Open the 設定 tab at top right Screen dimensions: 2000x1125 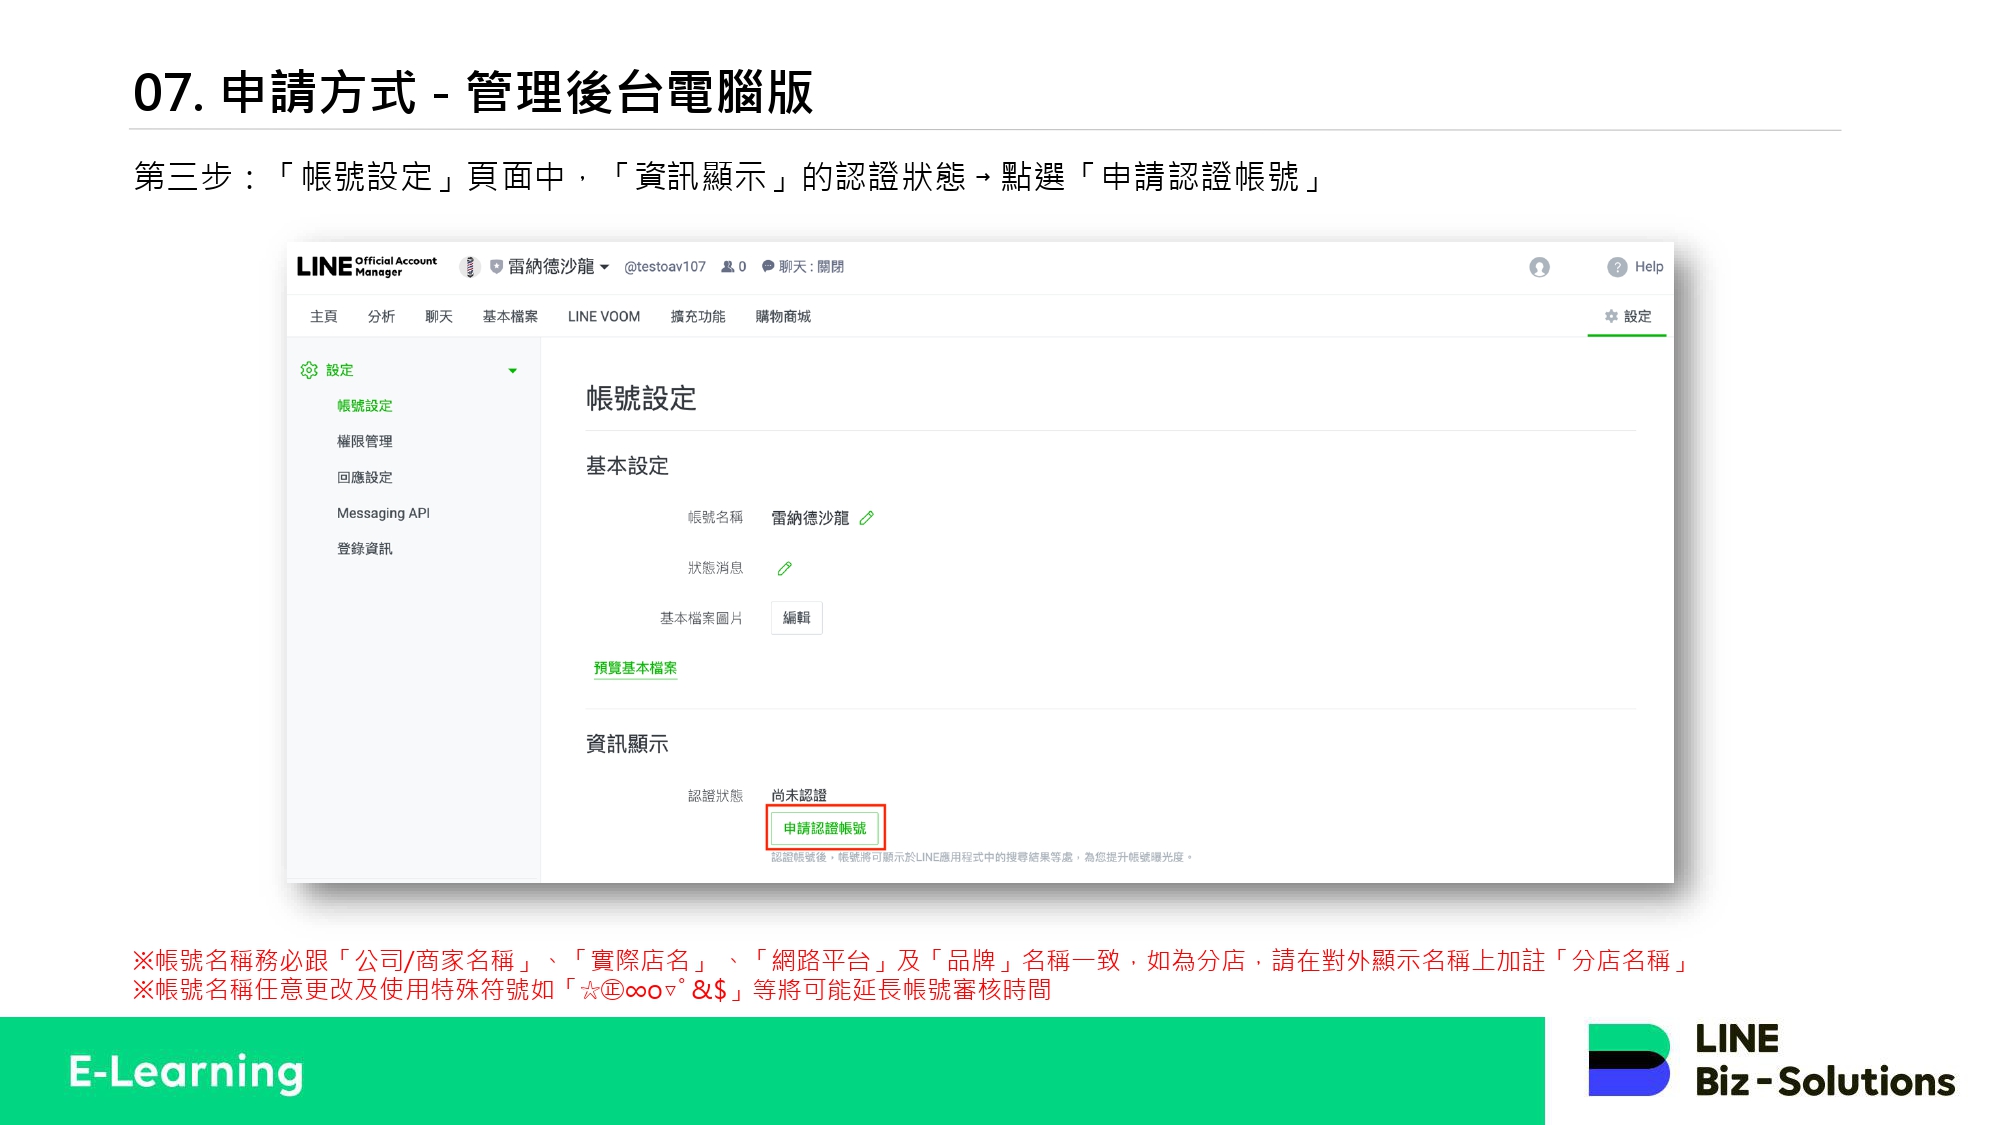[1627, 316]
